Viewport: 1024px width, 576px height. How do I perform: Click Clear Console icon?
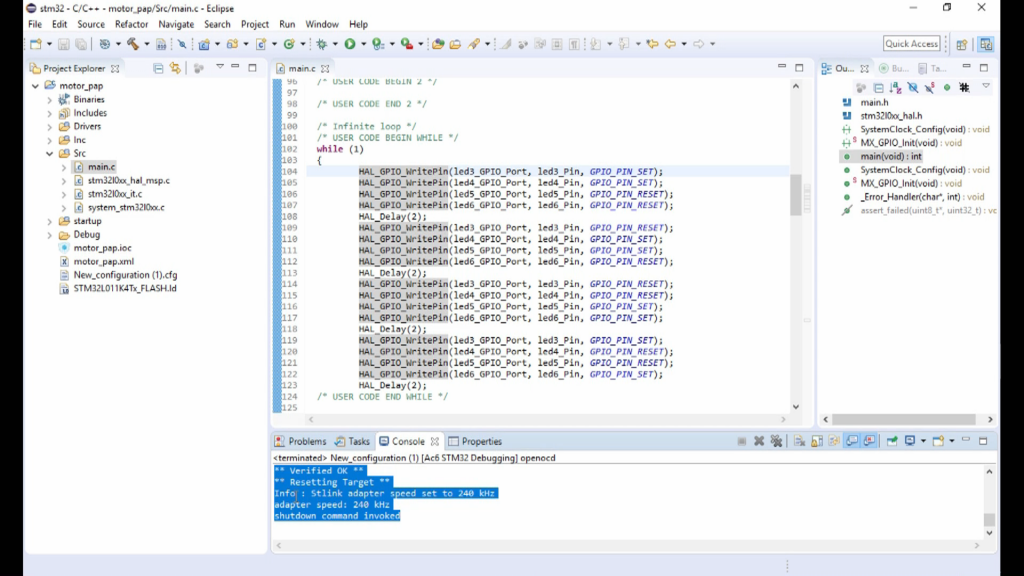tap(800, 441)
